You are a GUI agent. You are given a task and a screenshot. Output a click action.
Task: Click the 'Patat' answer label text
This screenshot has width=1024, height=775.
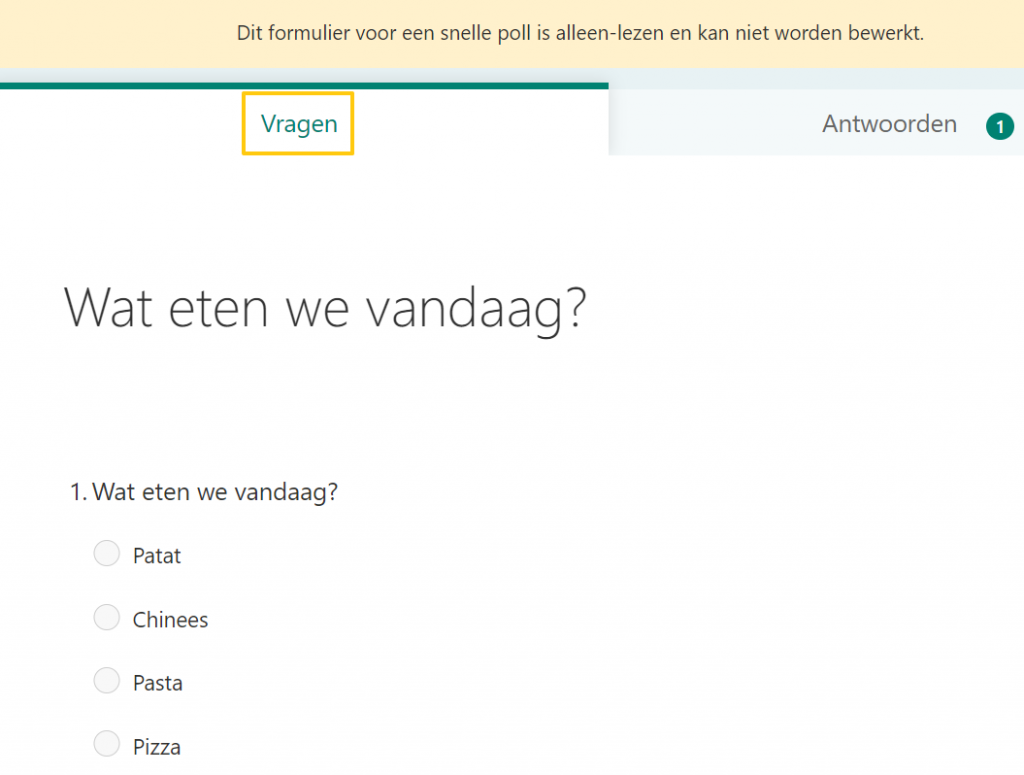coord(157,555)
